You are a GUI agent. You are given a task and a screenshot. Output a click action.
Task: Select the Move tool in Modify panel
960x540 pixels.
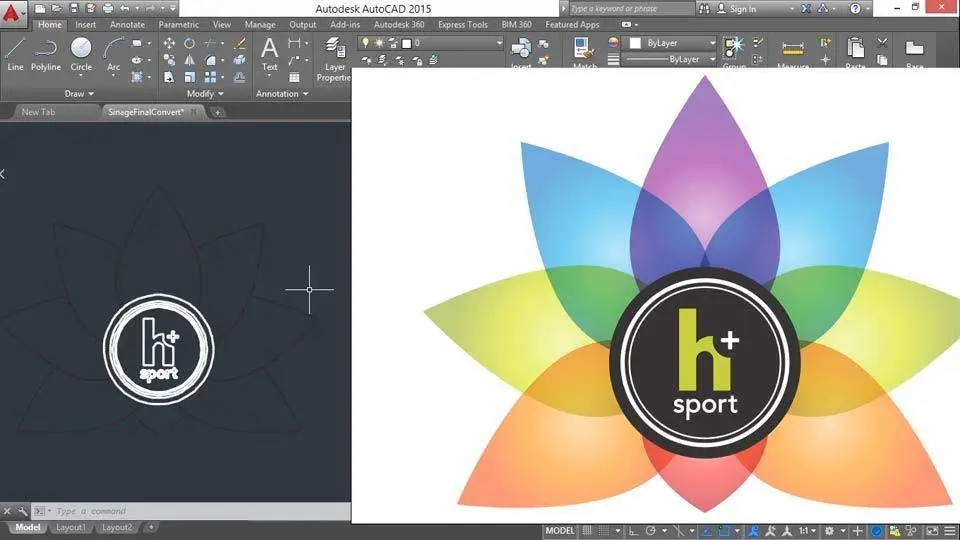[x=169, y=43]
